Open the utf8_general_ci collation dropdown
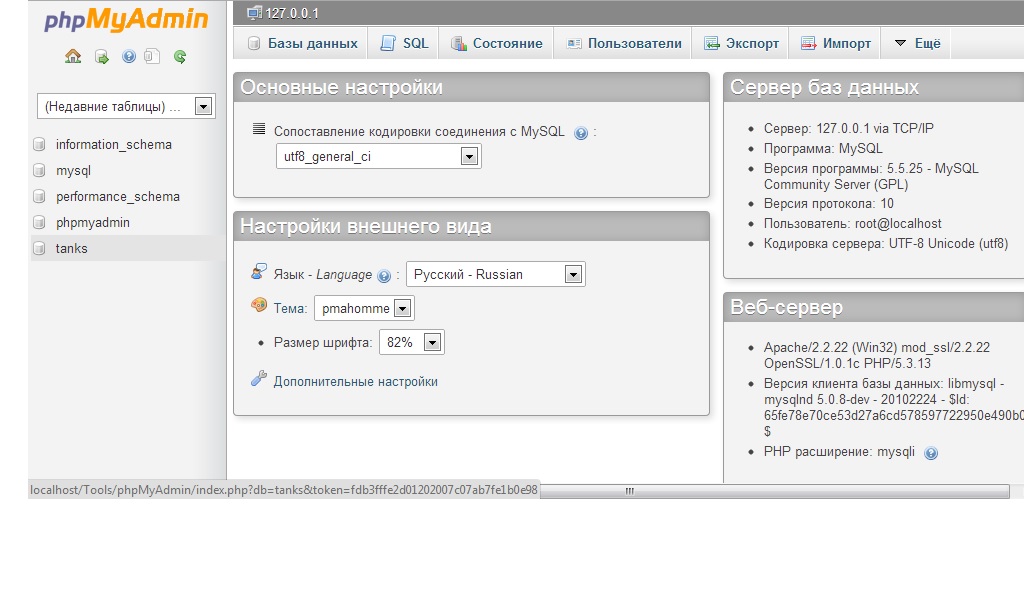Image resolution: width=1024 pixels, height=600 pixels. pyautogui.click(x=379, y=157)
